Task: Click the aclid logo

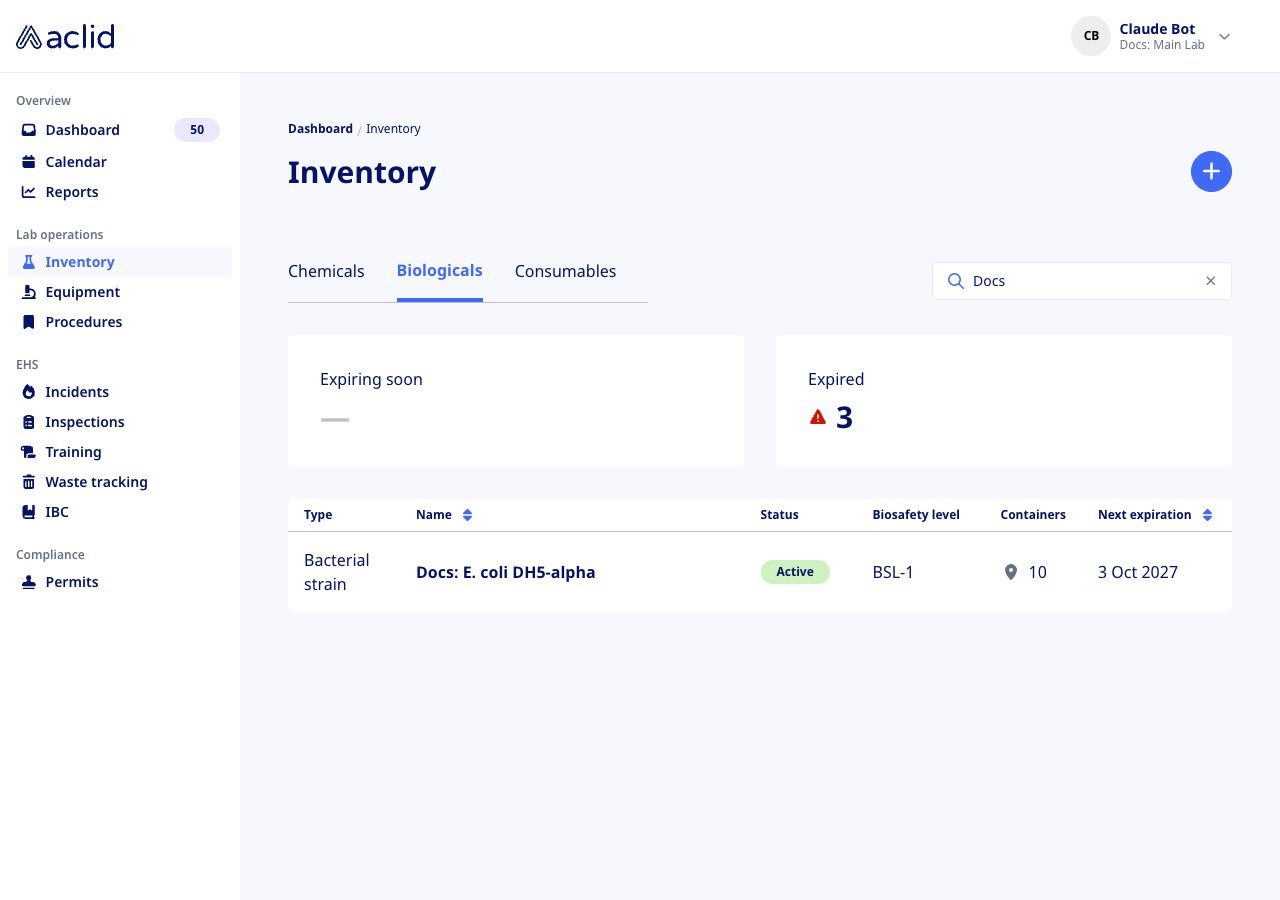Action: coord(65,37)
